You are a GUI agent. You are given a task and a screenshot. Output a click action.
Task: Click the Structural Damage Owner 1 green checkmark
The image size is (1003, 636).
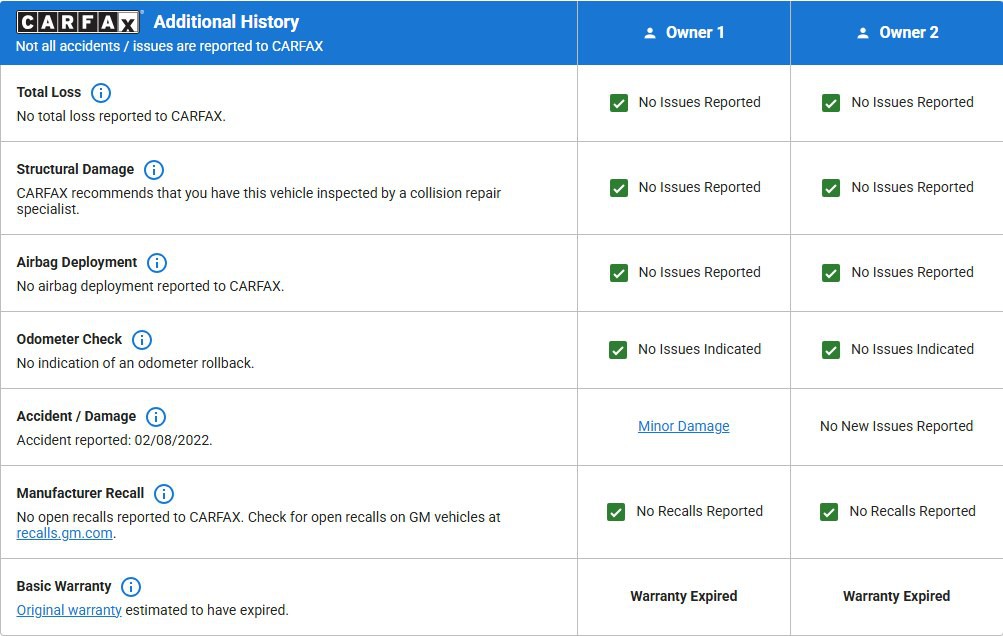[619, 188]
